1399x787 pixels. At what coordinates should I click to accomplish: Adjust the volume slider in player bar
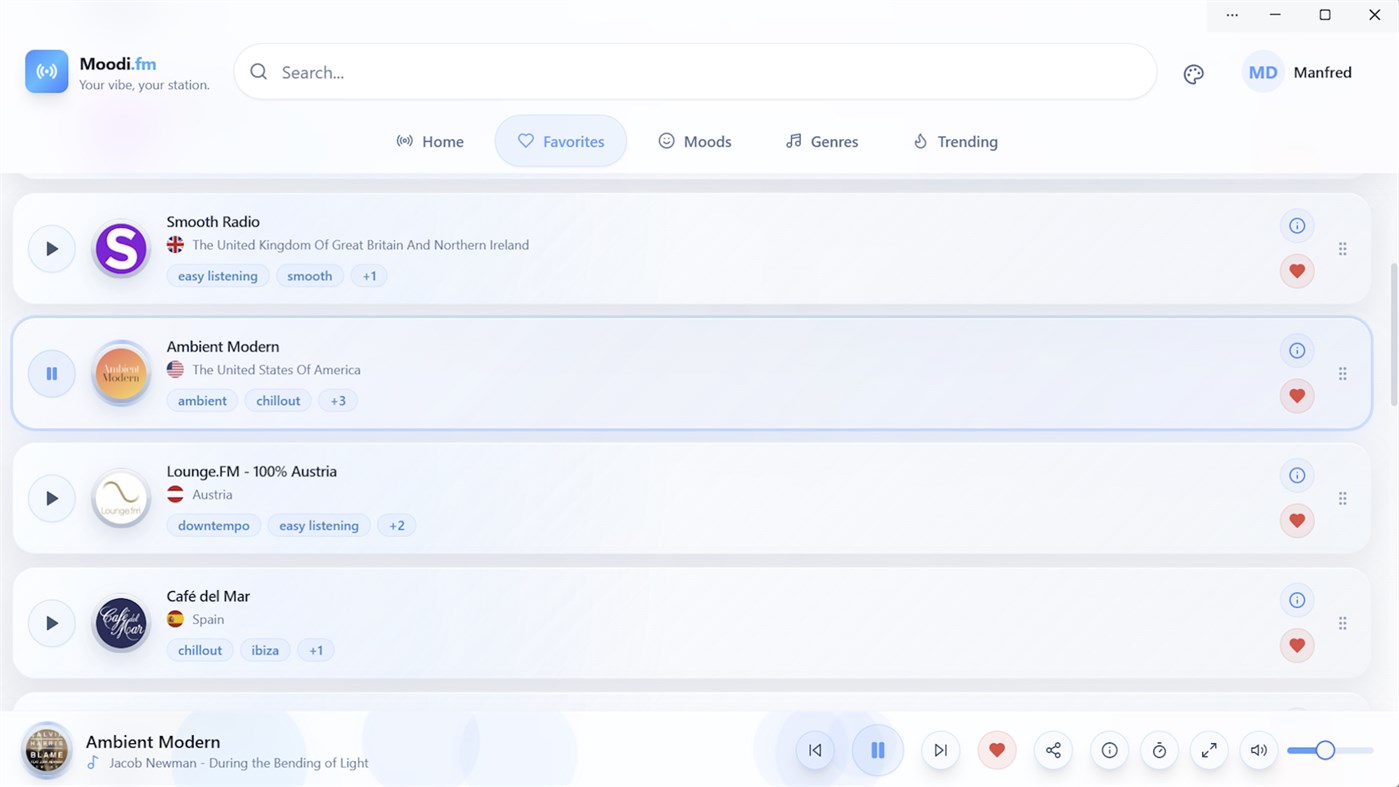(x=1330, y=750)
